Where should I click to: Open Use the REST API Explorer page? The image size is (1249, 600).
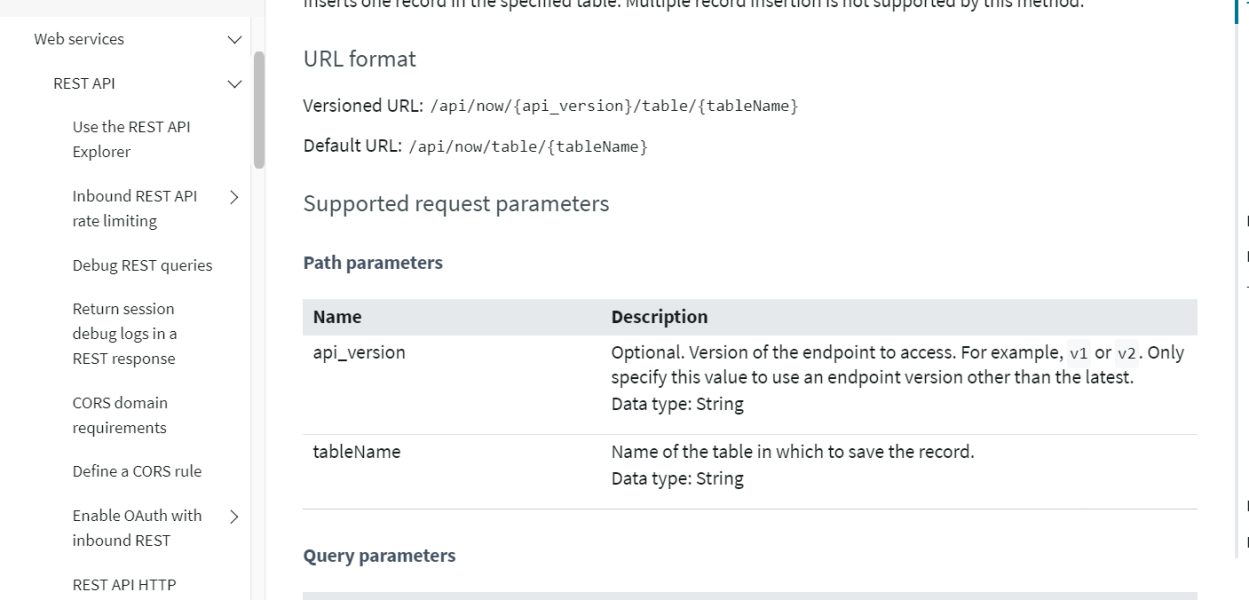click(x=131, y=140)
